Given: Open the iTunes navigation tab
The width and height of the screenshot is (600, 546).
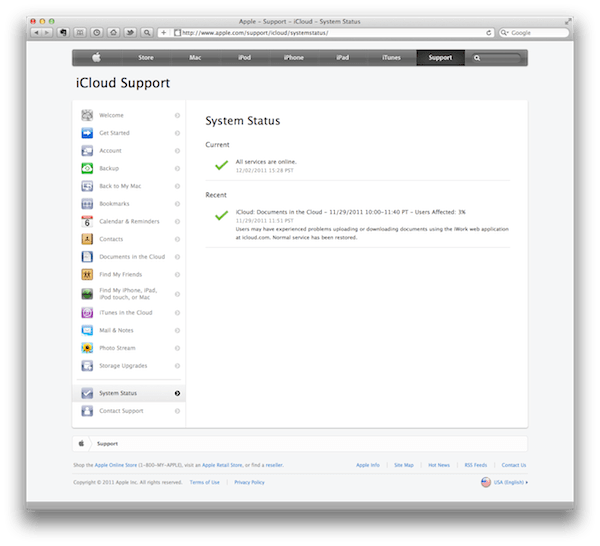Looking at the screenshot, I should 391,57.
